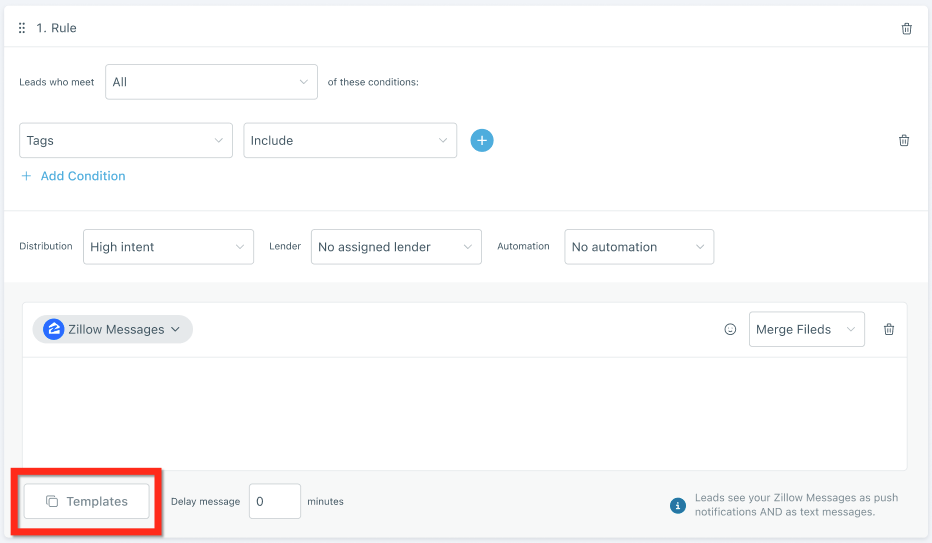Delete the Zillow message via trash icon
The image size is (932, 543).
[888, 330]
